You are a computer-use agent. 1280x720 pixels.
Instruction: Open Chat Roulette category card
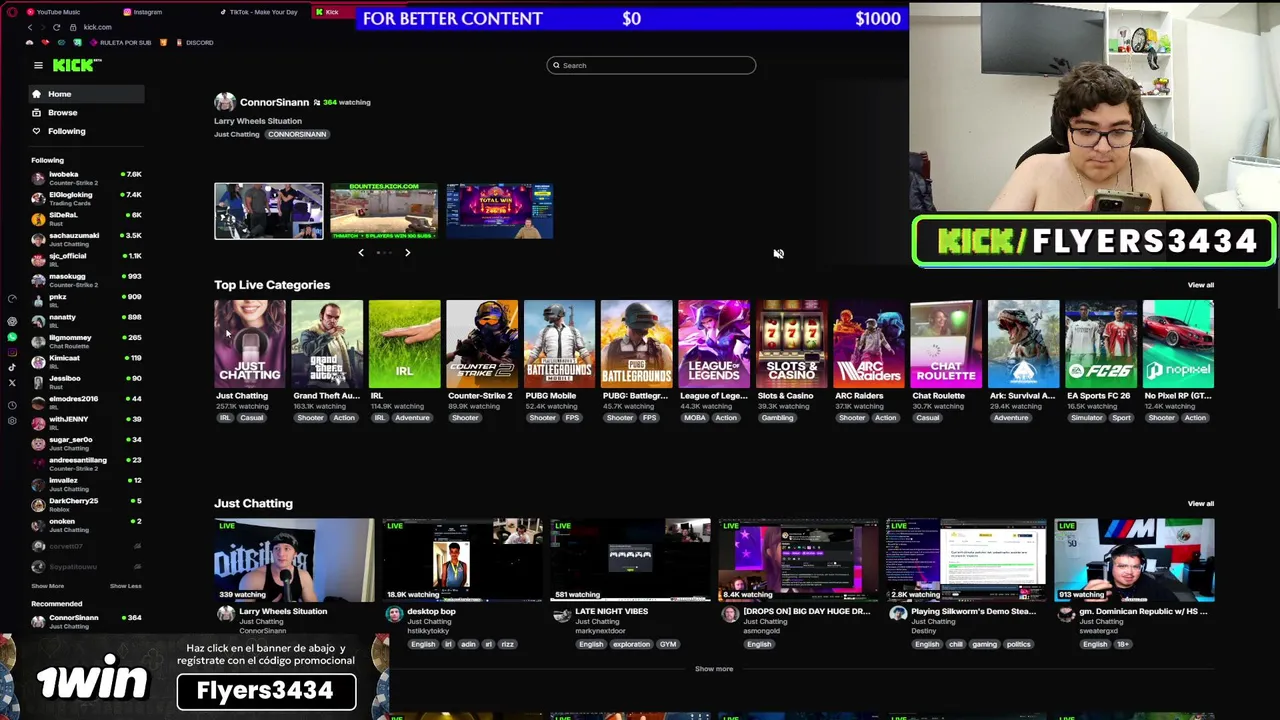click(x=946, y=343)
